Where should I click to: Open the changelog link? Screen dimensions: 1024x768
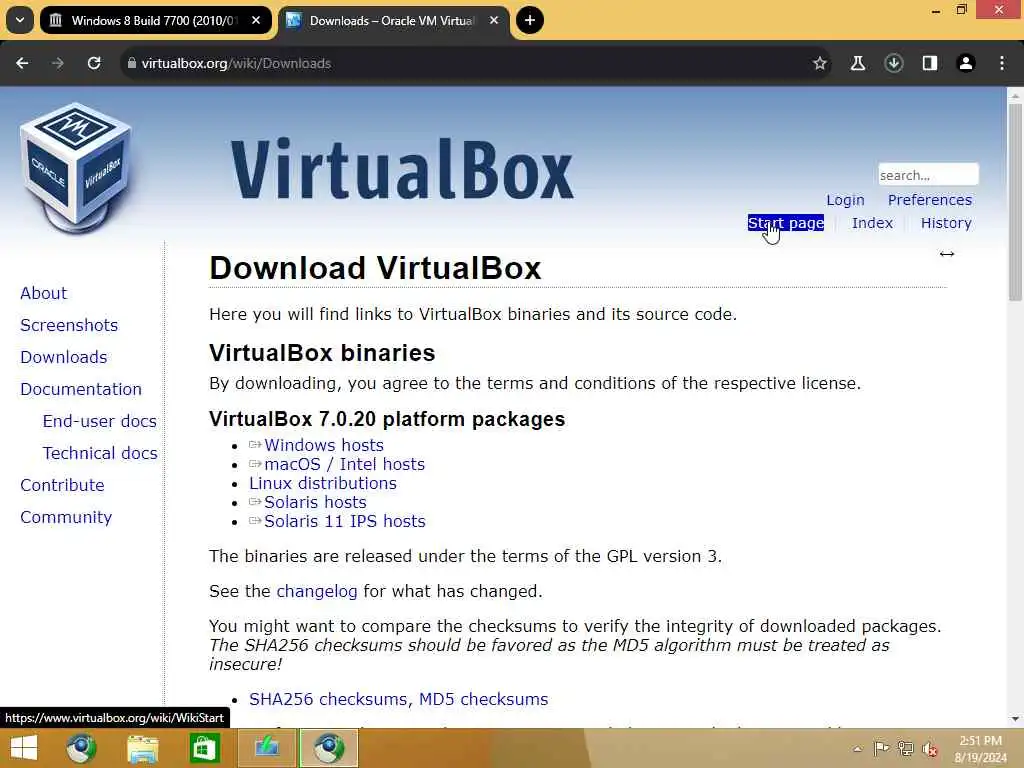(x=317, y=592)
